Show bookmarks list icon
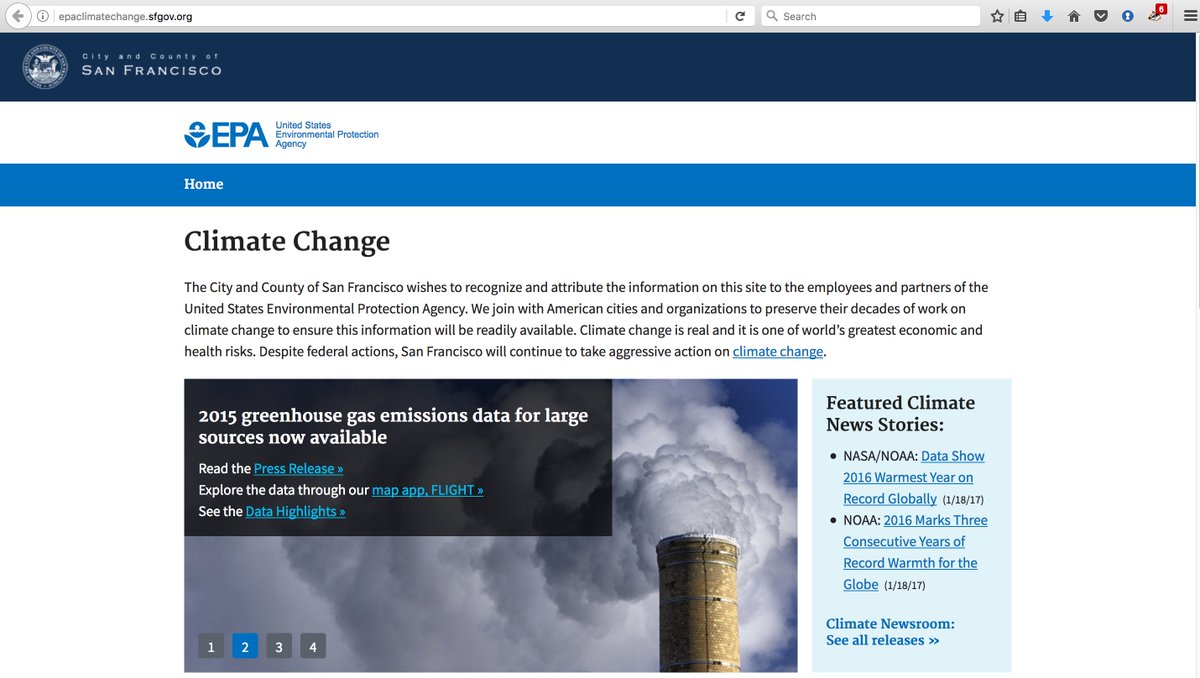 (1021, 16)
